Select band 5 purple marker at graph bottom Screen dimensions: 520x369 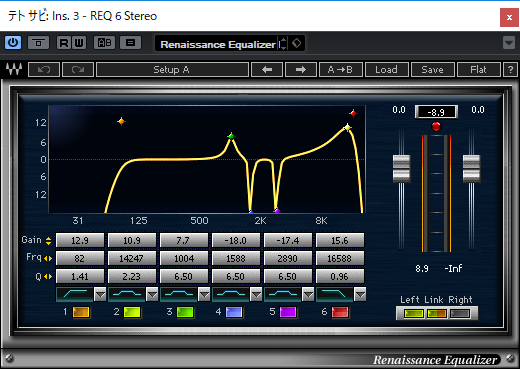coord(277,210)
